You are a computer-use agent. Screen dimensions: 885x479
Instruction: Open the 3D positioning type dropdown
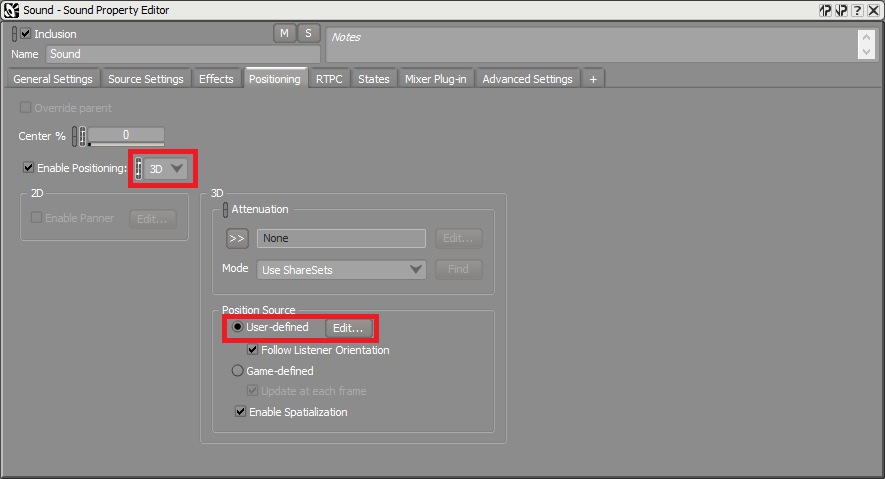pyautogui.click(x=166, y=169)
